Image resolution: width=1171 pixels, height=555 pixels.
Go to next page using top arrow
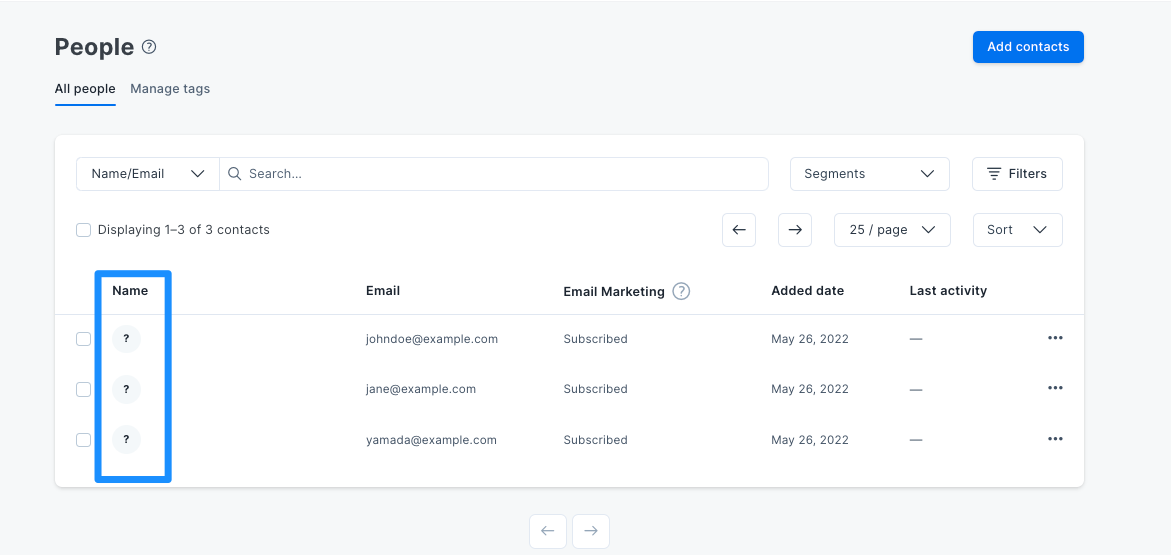coord(795,230)
